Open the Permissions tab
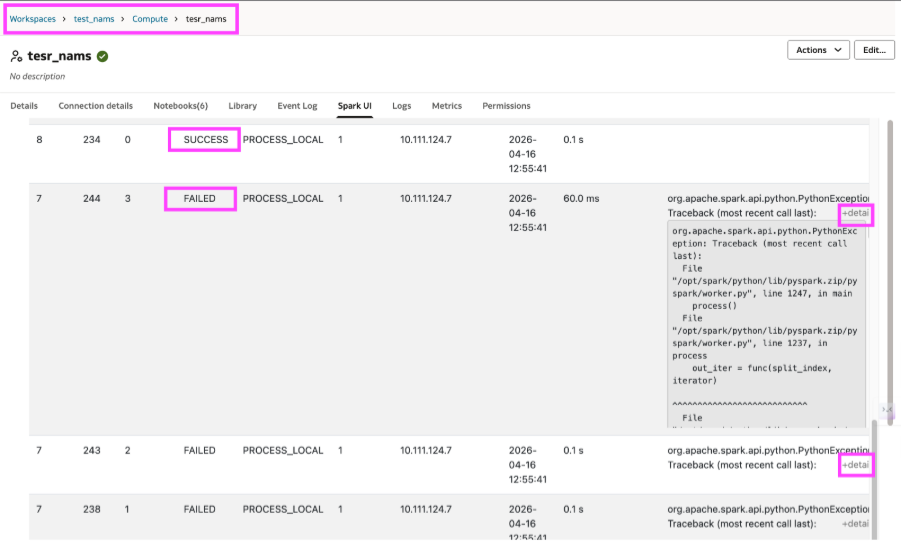The width and height of the screenshot is (901, 546). point(506,106)
